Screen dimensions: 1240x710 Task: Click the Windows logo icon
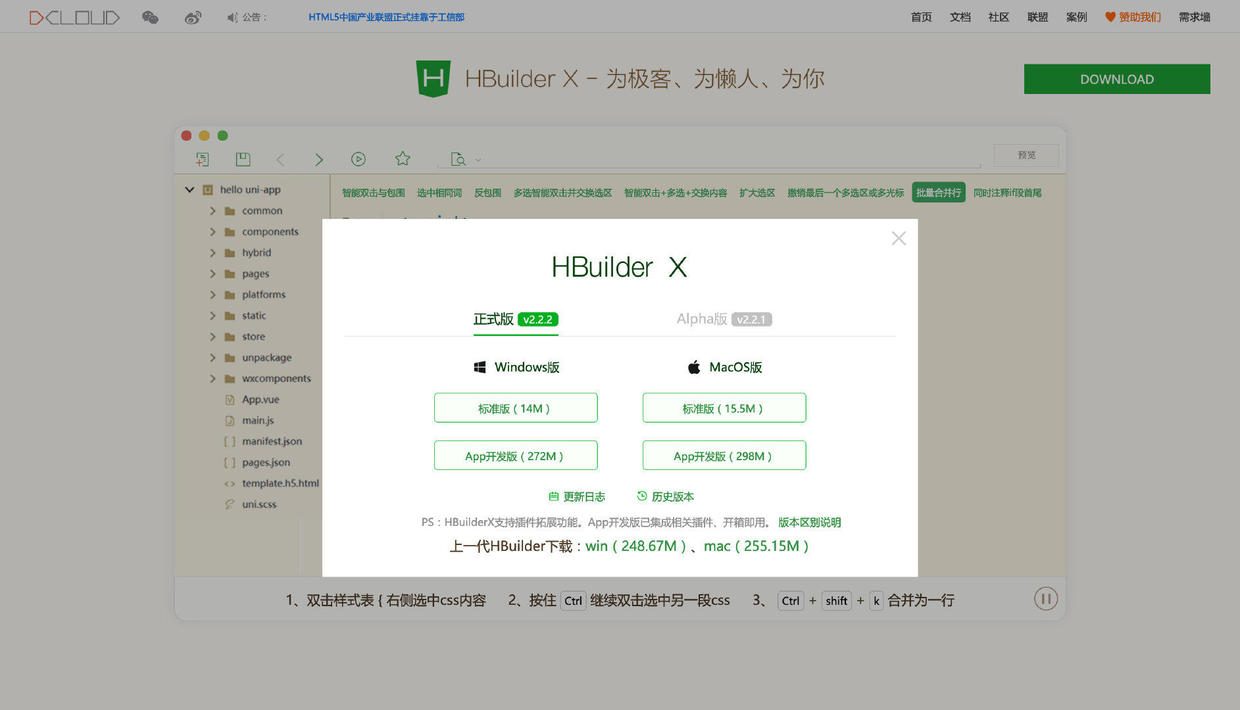coord(480,367)
